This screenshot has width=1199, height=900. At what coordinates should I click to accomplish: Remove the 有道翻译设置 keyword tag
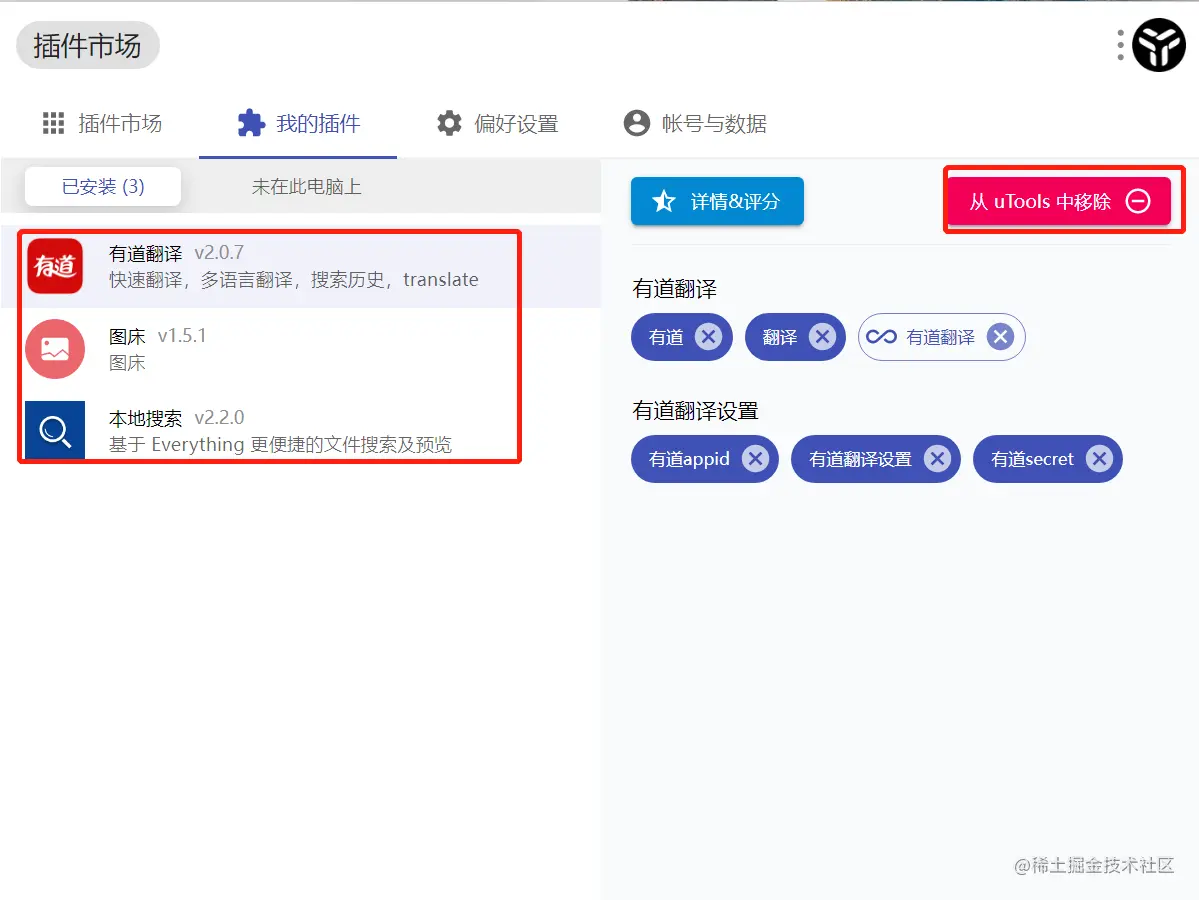pos(937,459)
